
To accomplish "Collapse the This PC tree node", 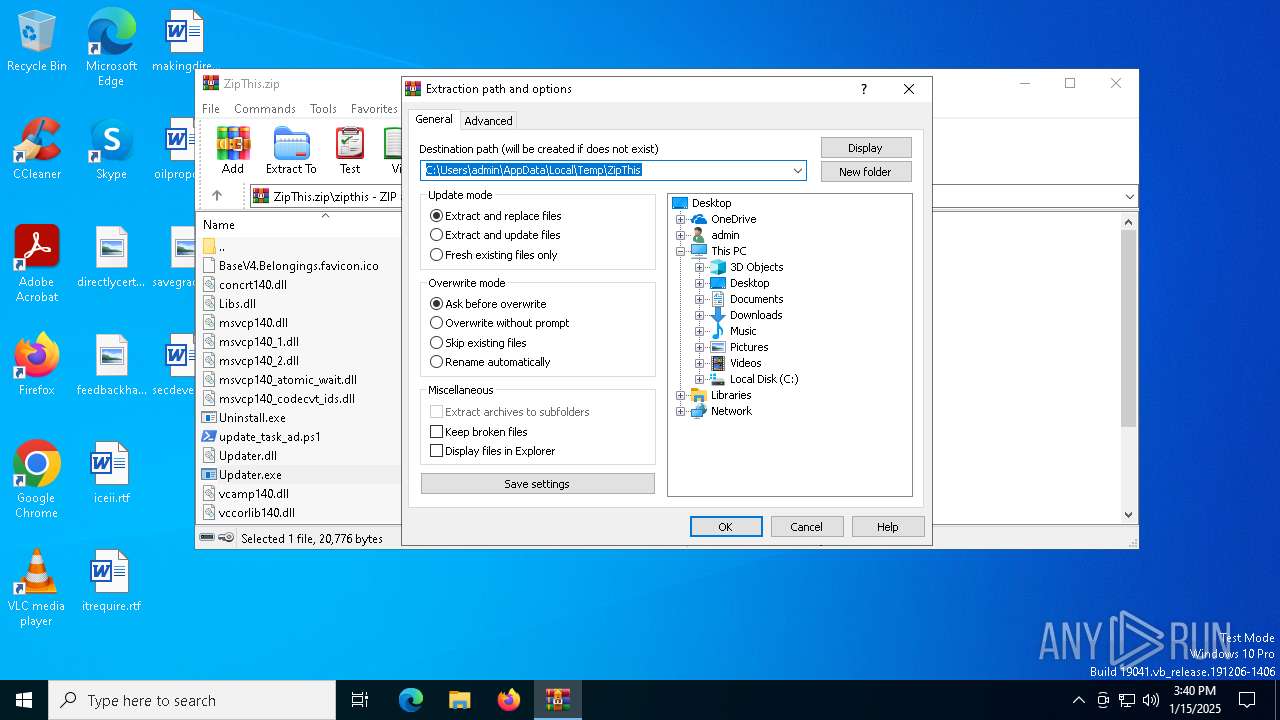I will (681, 251).
